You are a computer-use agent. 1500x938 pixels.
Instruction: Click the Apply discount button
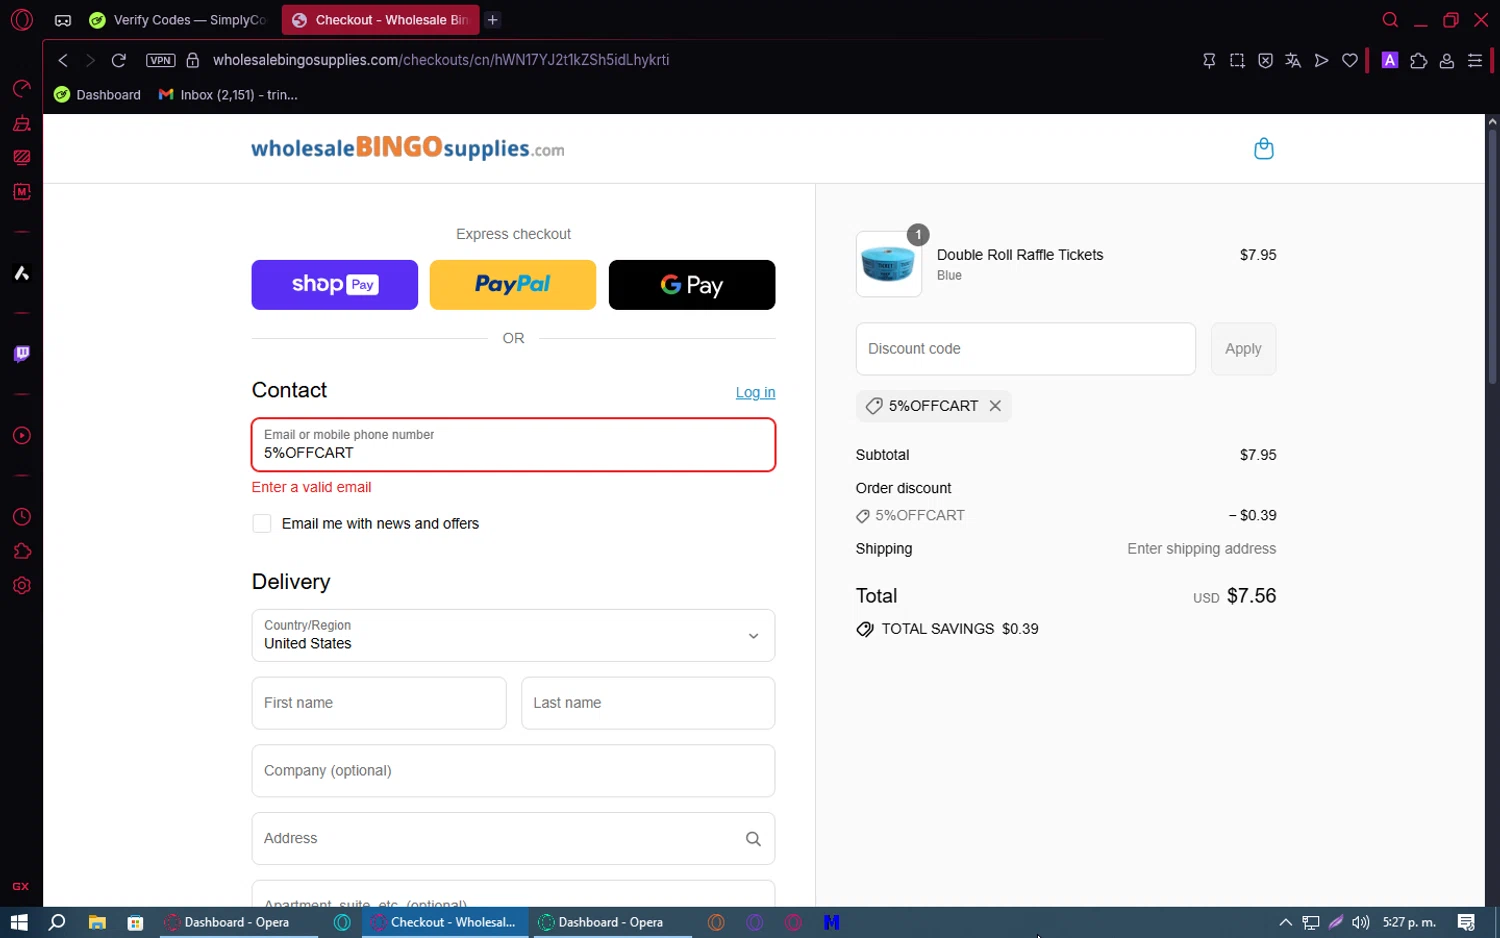1243,349
